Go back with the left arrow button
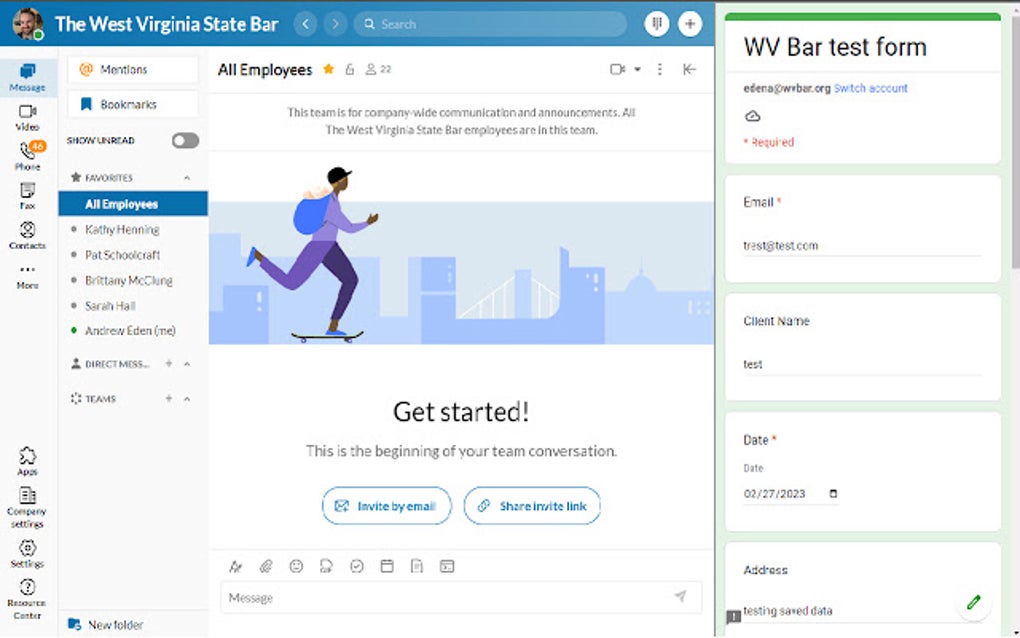This screenshot has height=638, width=1020. [x=305, y=24]
